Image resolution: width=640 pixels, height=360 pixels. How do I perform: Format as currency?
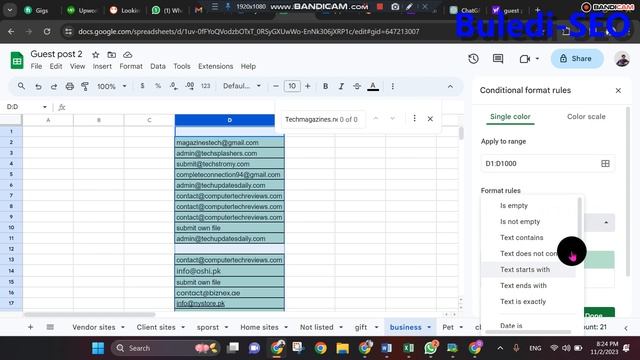click(142, 86)
